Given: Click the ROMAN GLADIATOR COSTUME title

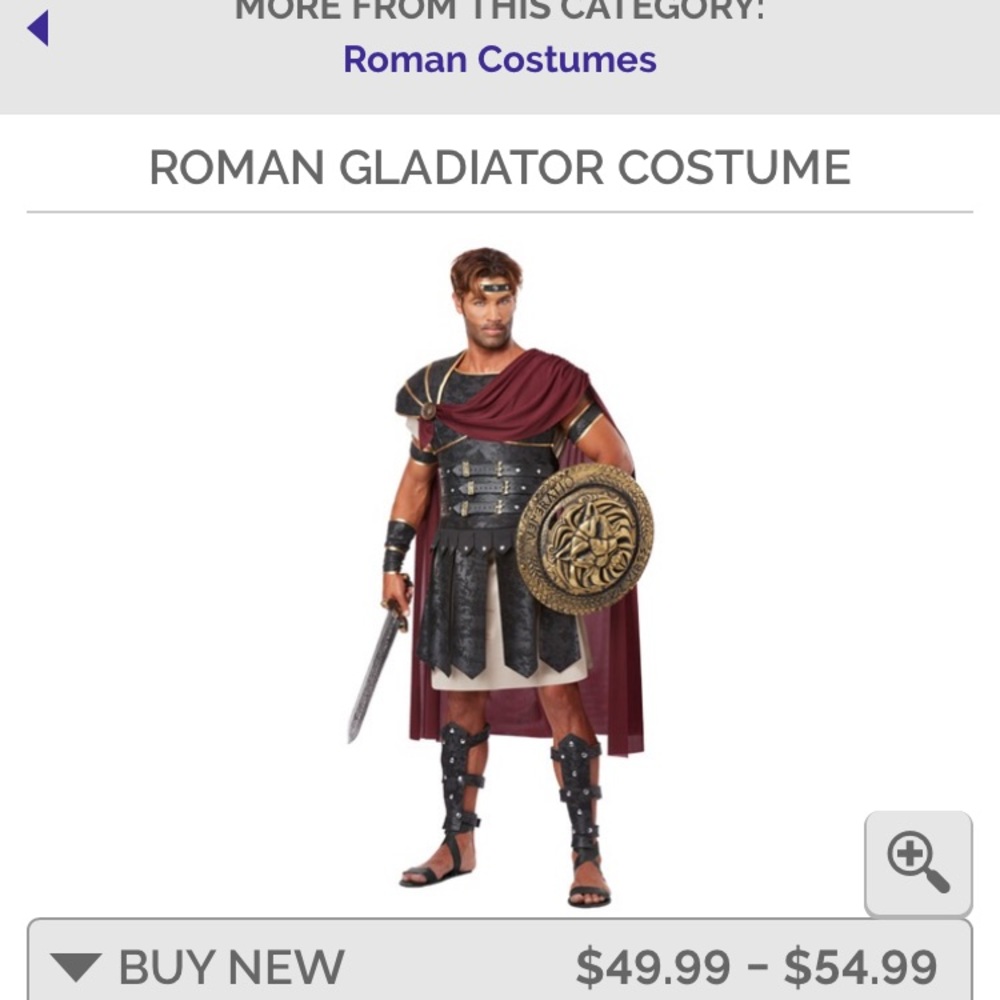Looking at the screenshot, I should point(500,166).
